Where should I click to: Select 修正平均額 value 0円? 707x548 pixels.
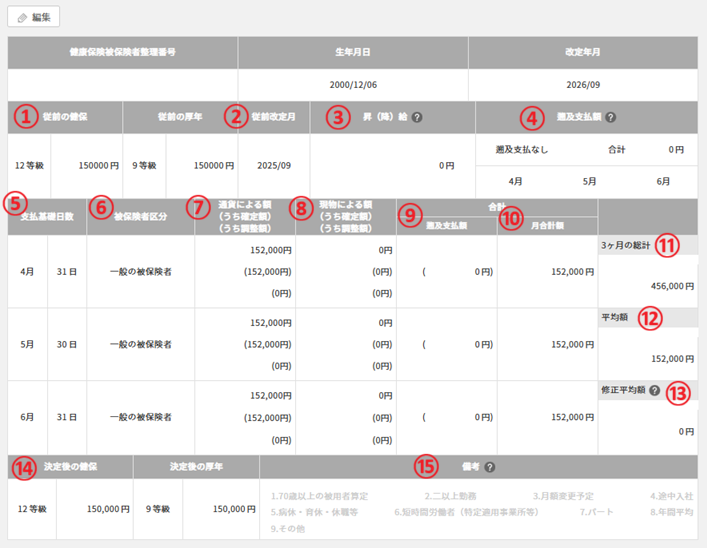(686, 432)
